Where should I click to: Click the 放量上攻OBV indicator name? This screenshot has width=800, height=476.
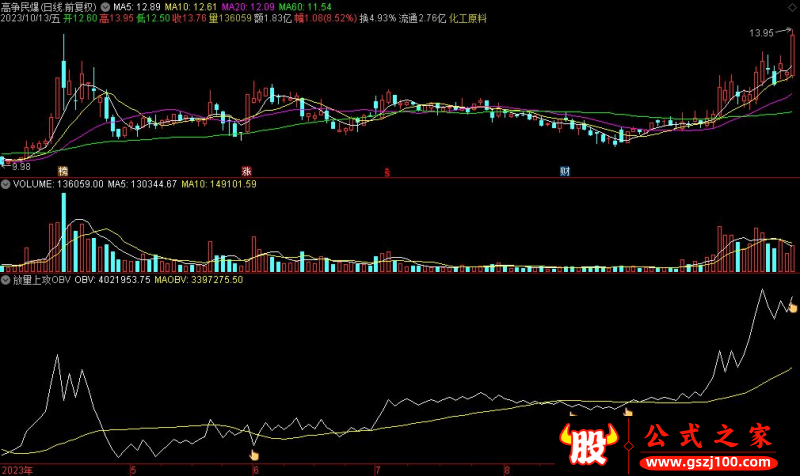(x=41, y=280)
